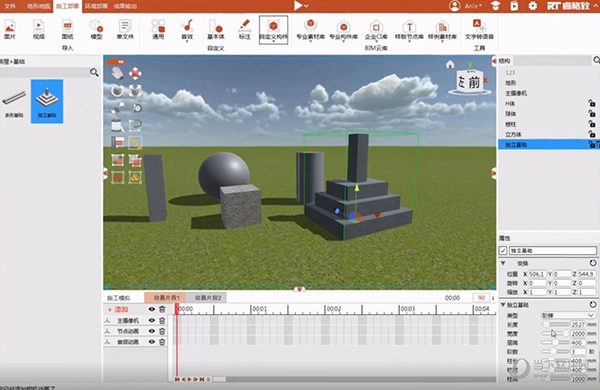Open the 类型 type dropdown
600x390 pixels.
pos(567,315)
